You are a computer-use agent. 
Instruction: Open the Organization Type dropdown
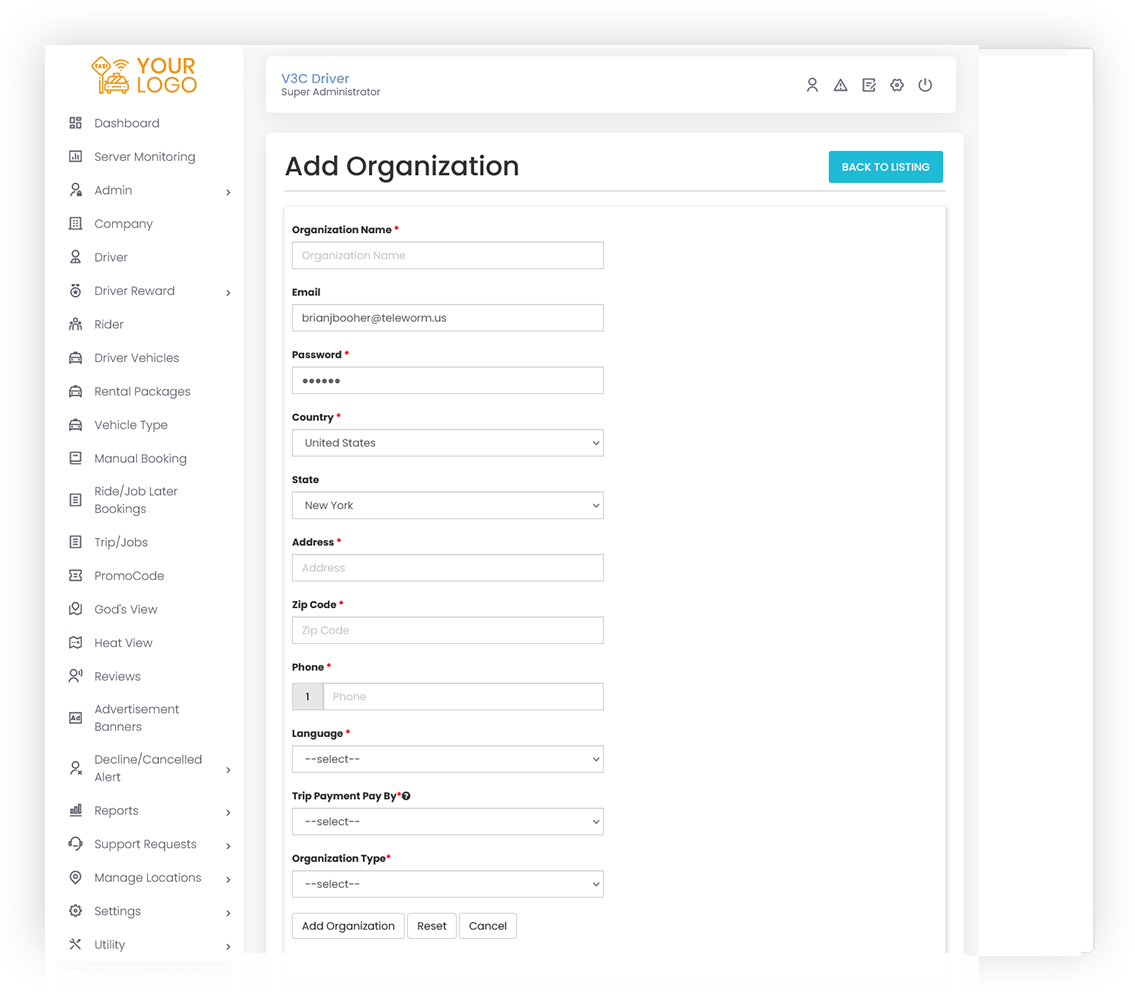coord(447,884)
